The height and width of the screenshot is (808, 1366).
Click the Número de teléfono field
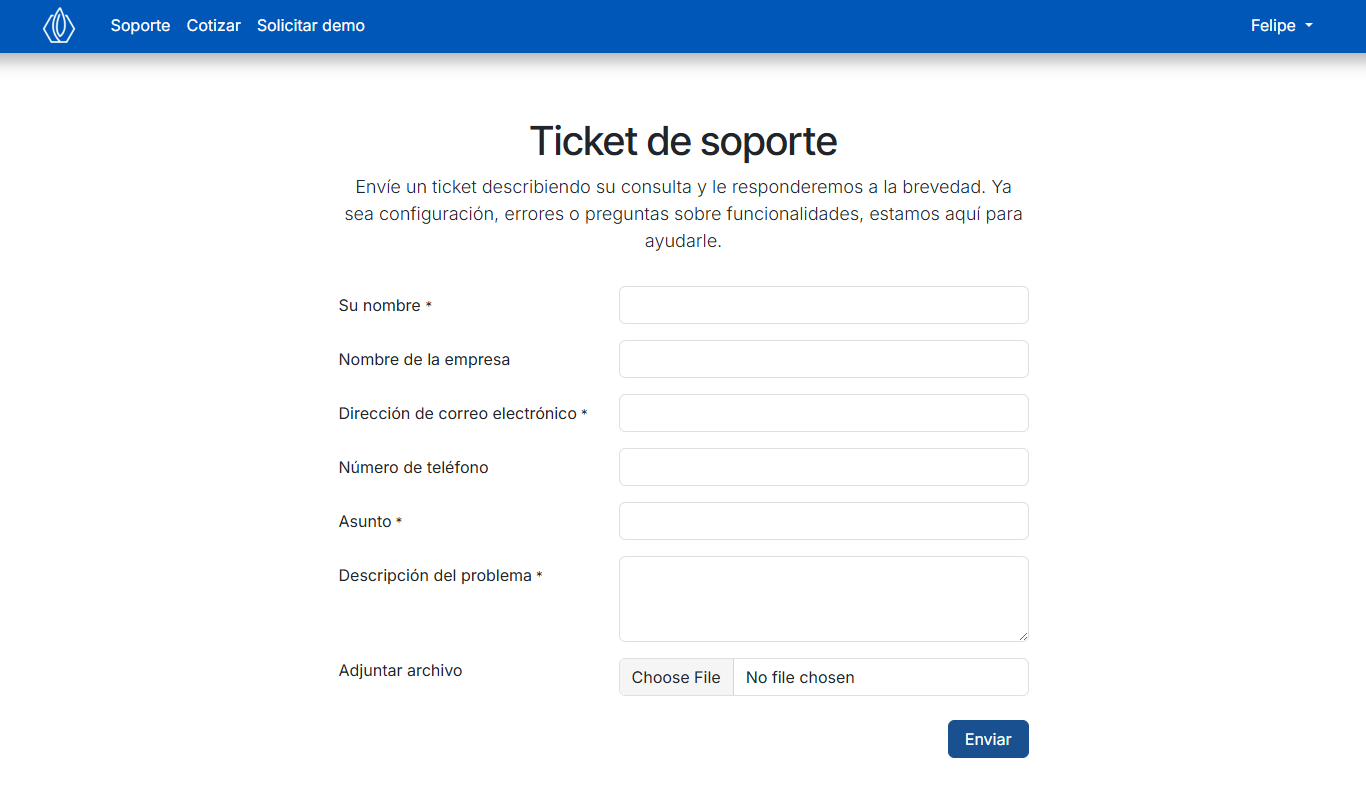point(823,467)
